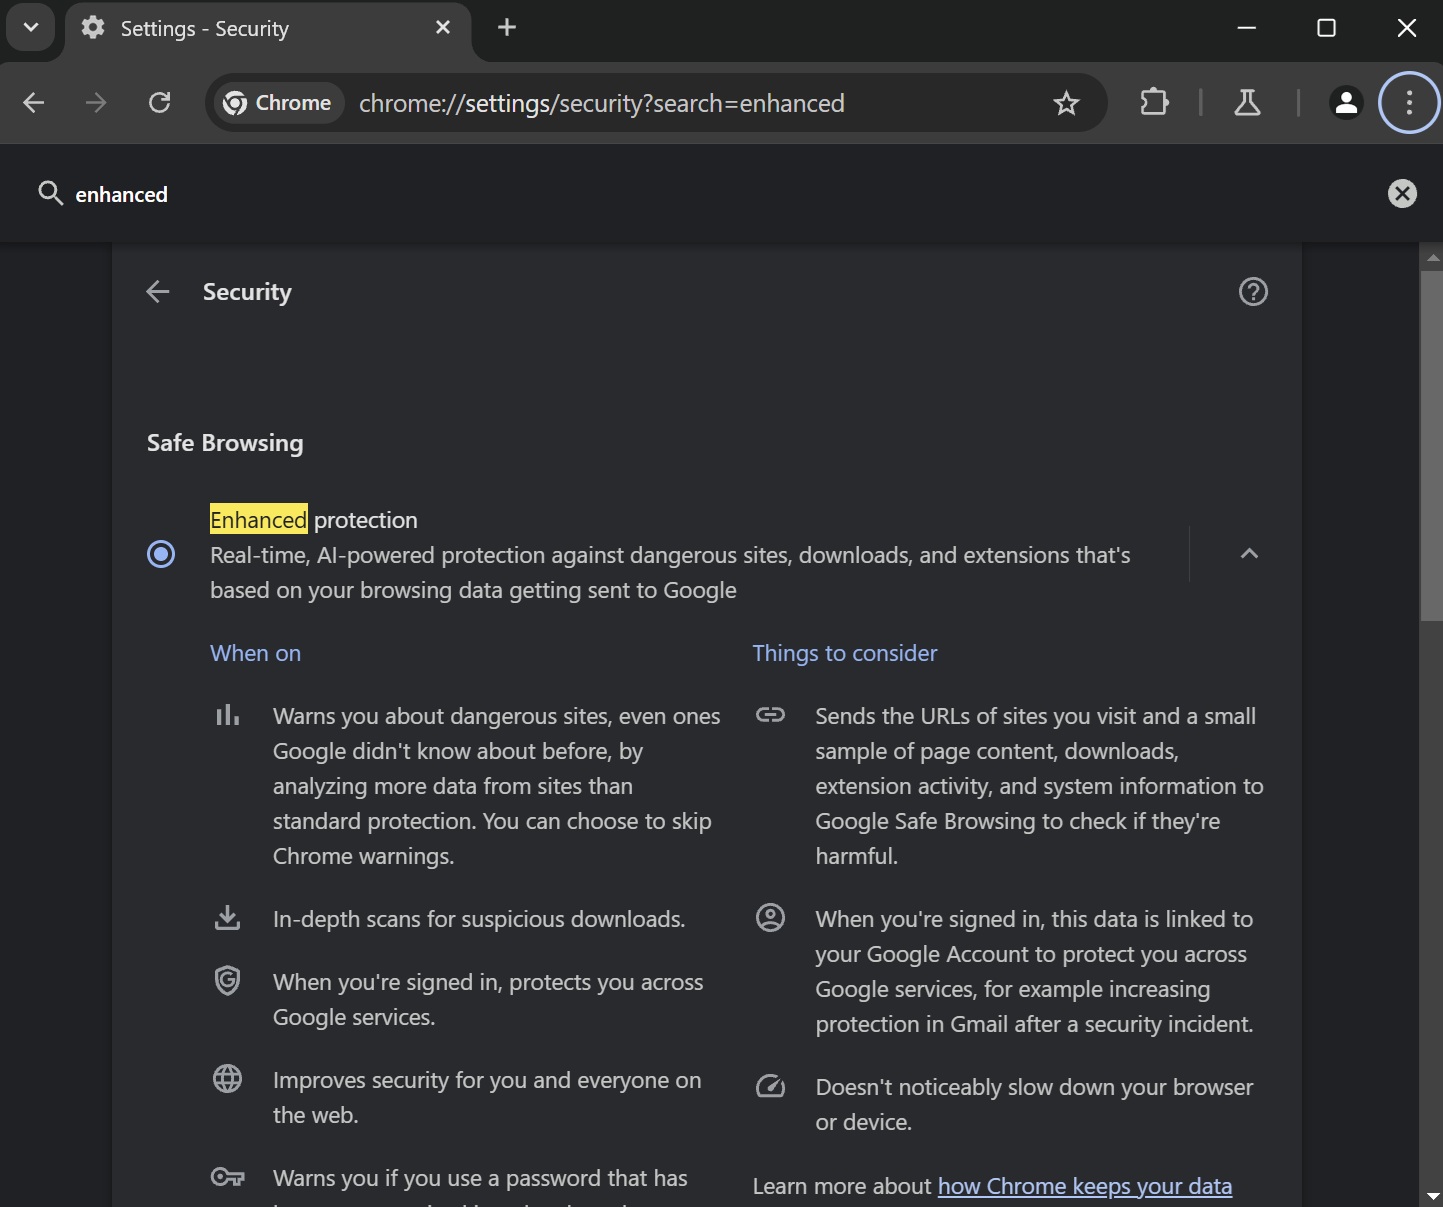This screenshot has width=1443, height=1207.
Task: Click inside the address bar
Action: pyautogui.click(x=600, y=103)
